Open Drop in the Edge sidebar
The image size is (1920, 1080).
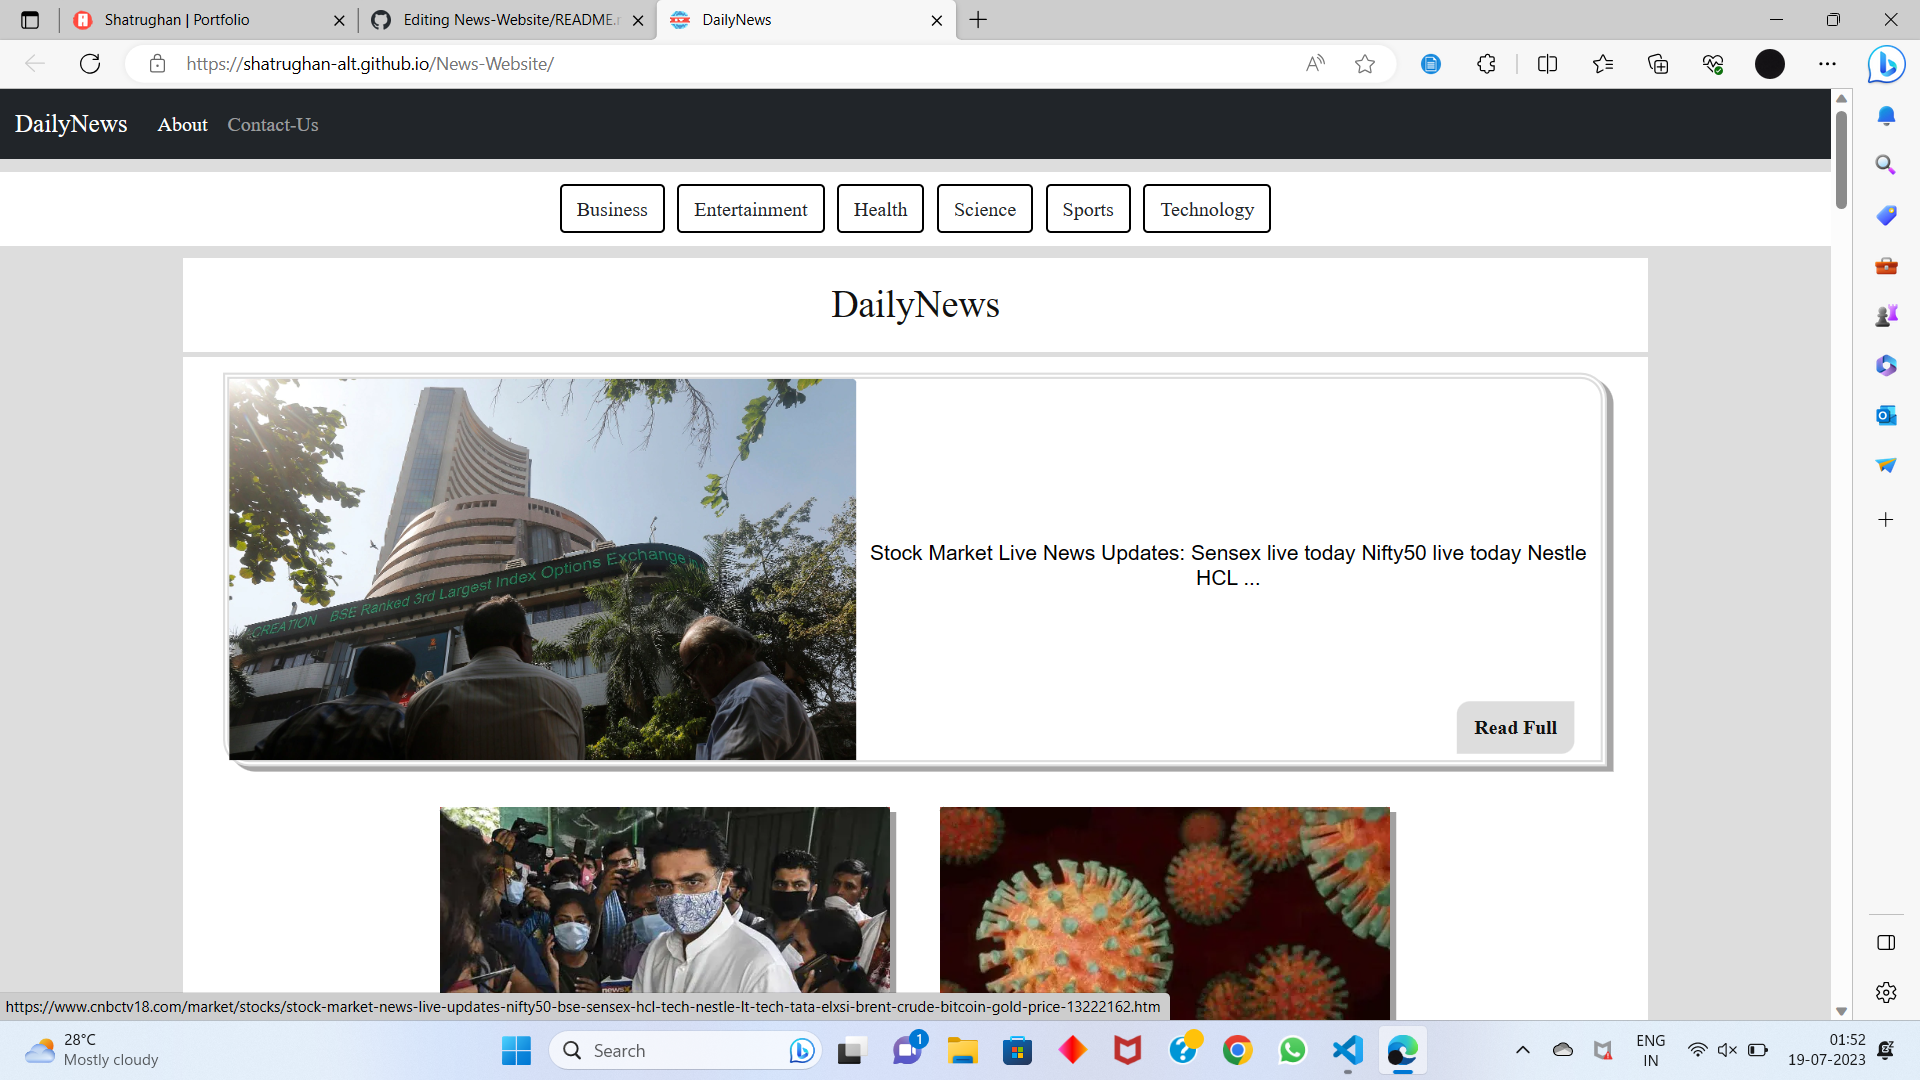click(1886, 465)
